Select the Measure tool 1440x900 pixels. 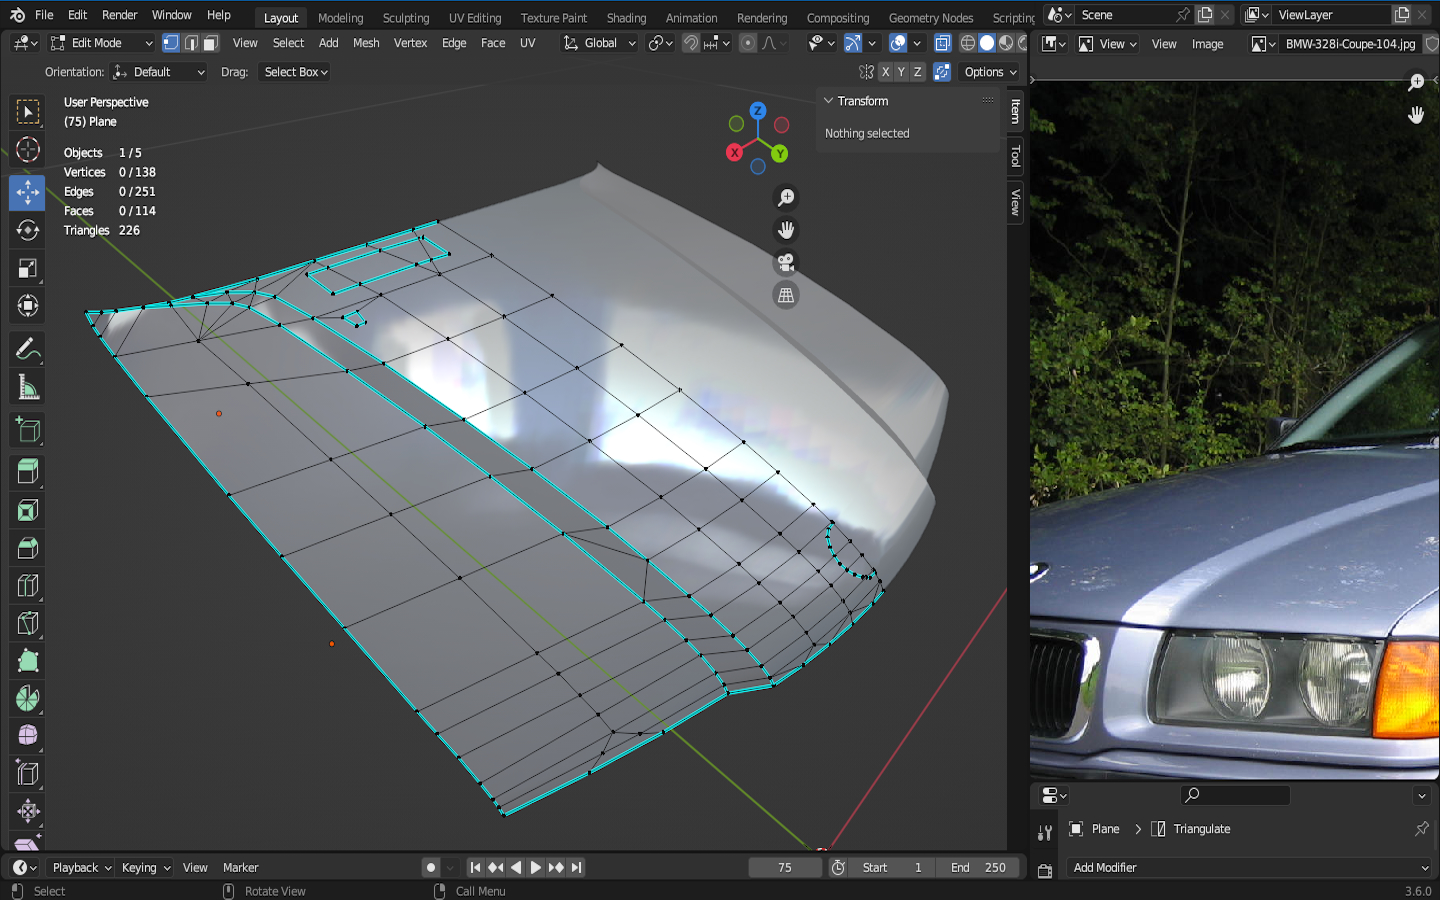pyautogui.click(x=27, y=388)
